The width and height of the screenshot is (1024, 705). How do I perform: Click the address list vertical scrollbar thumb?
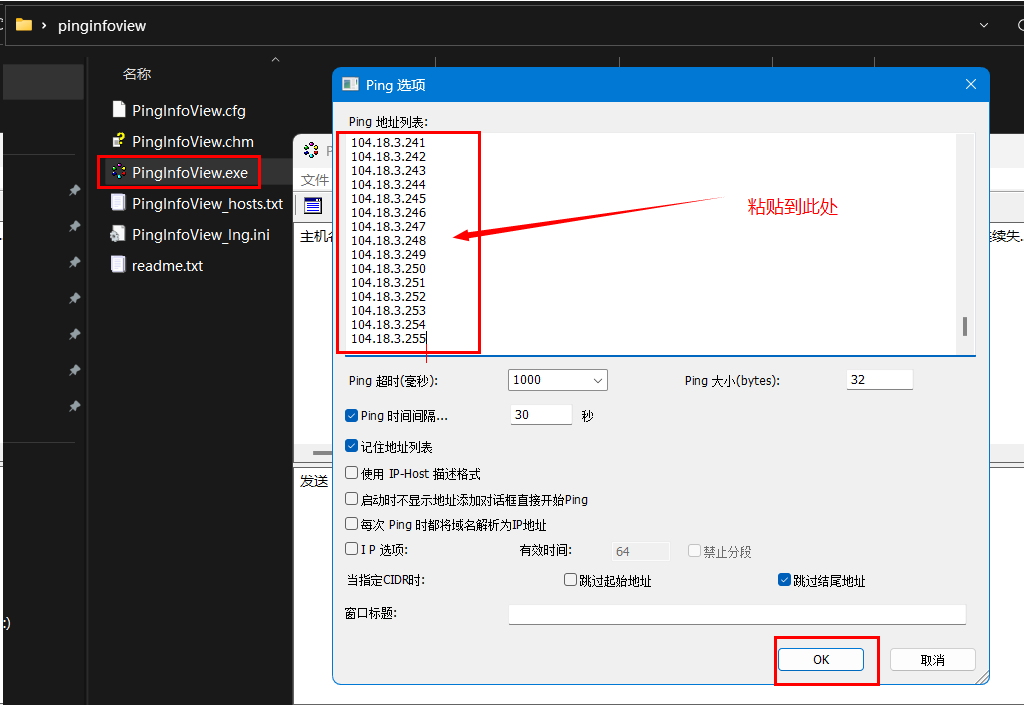tap(965, 326)
